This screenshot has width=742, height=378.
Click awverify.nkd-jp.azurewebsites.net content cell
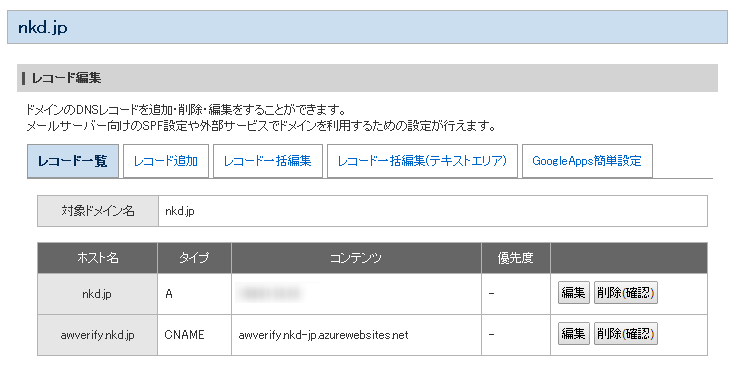(356, 335)
